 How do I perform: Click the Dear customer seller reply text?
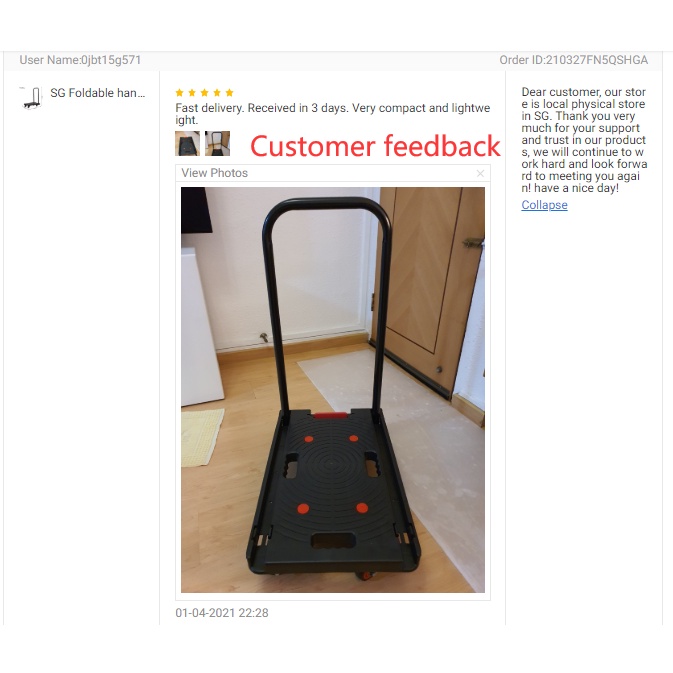point(584,140)
